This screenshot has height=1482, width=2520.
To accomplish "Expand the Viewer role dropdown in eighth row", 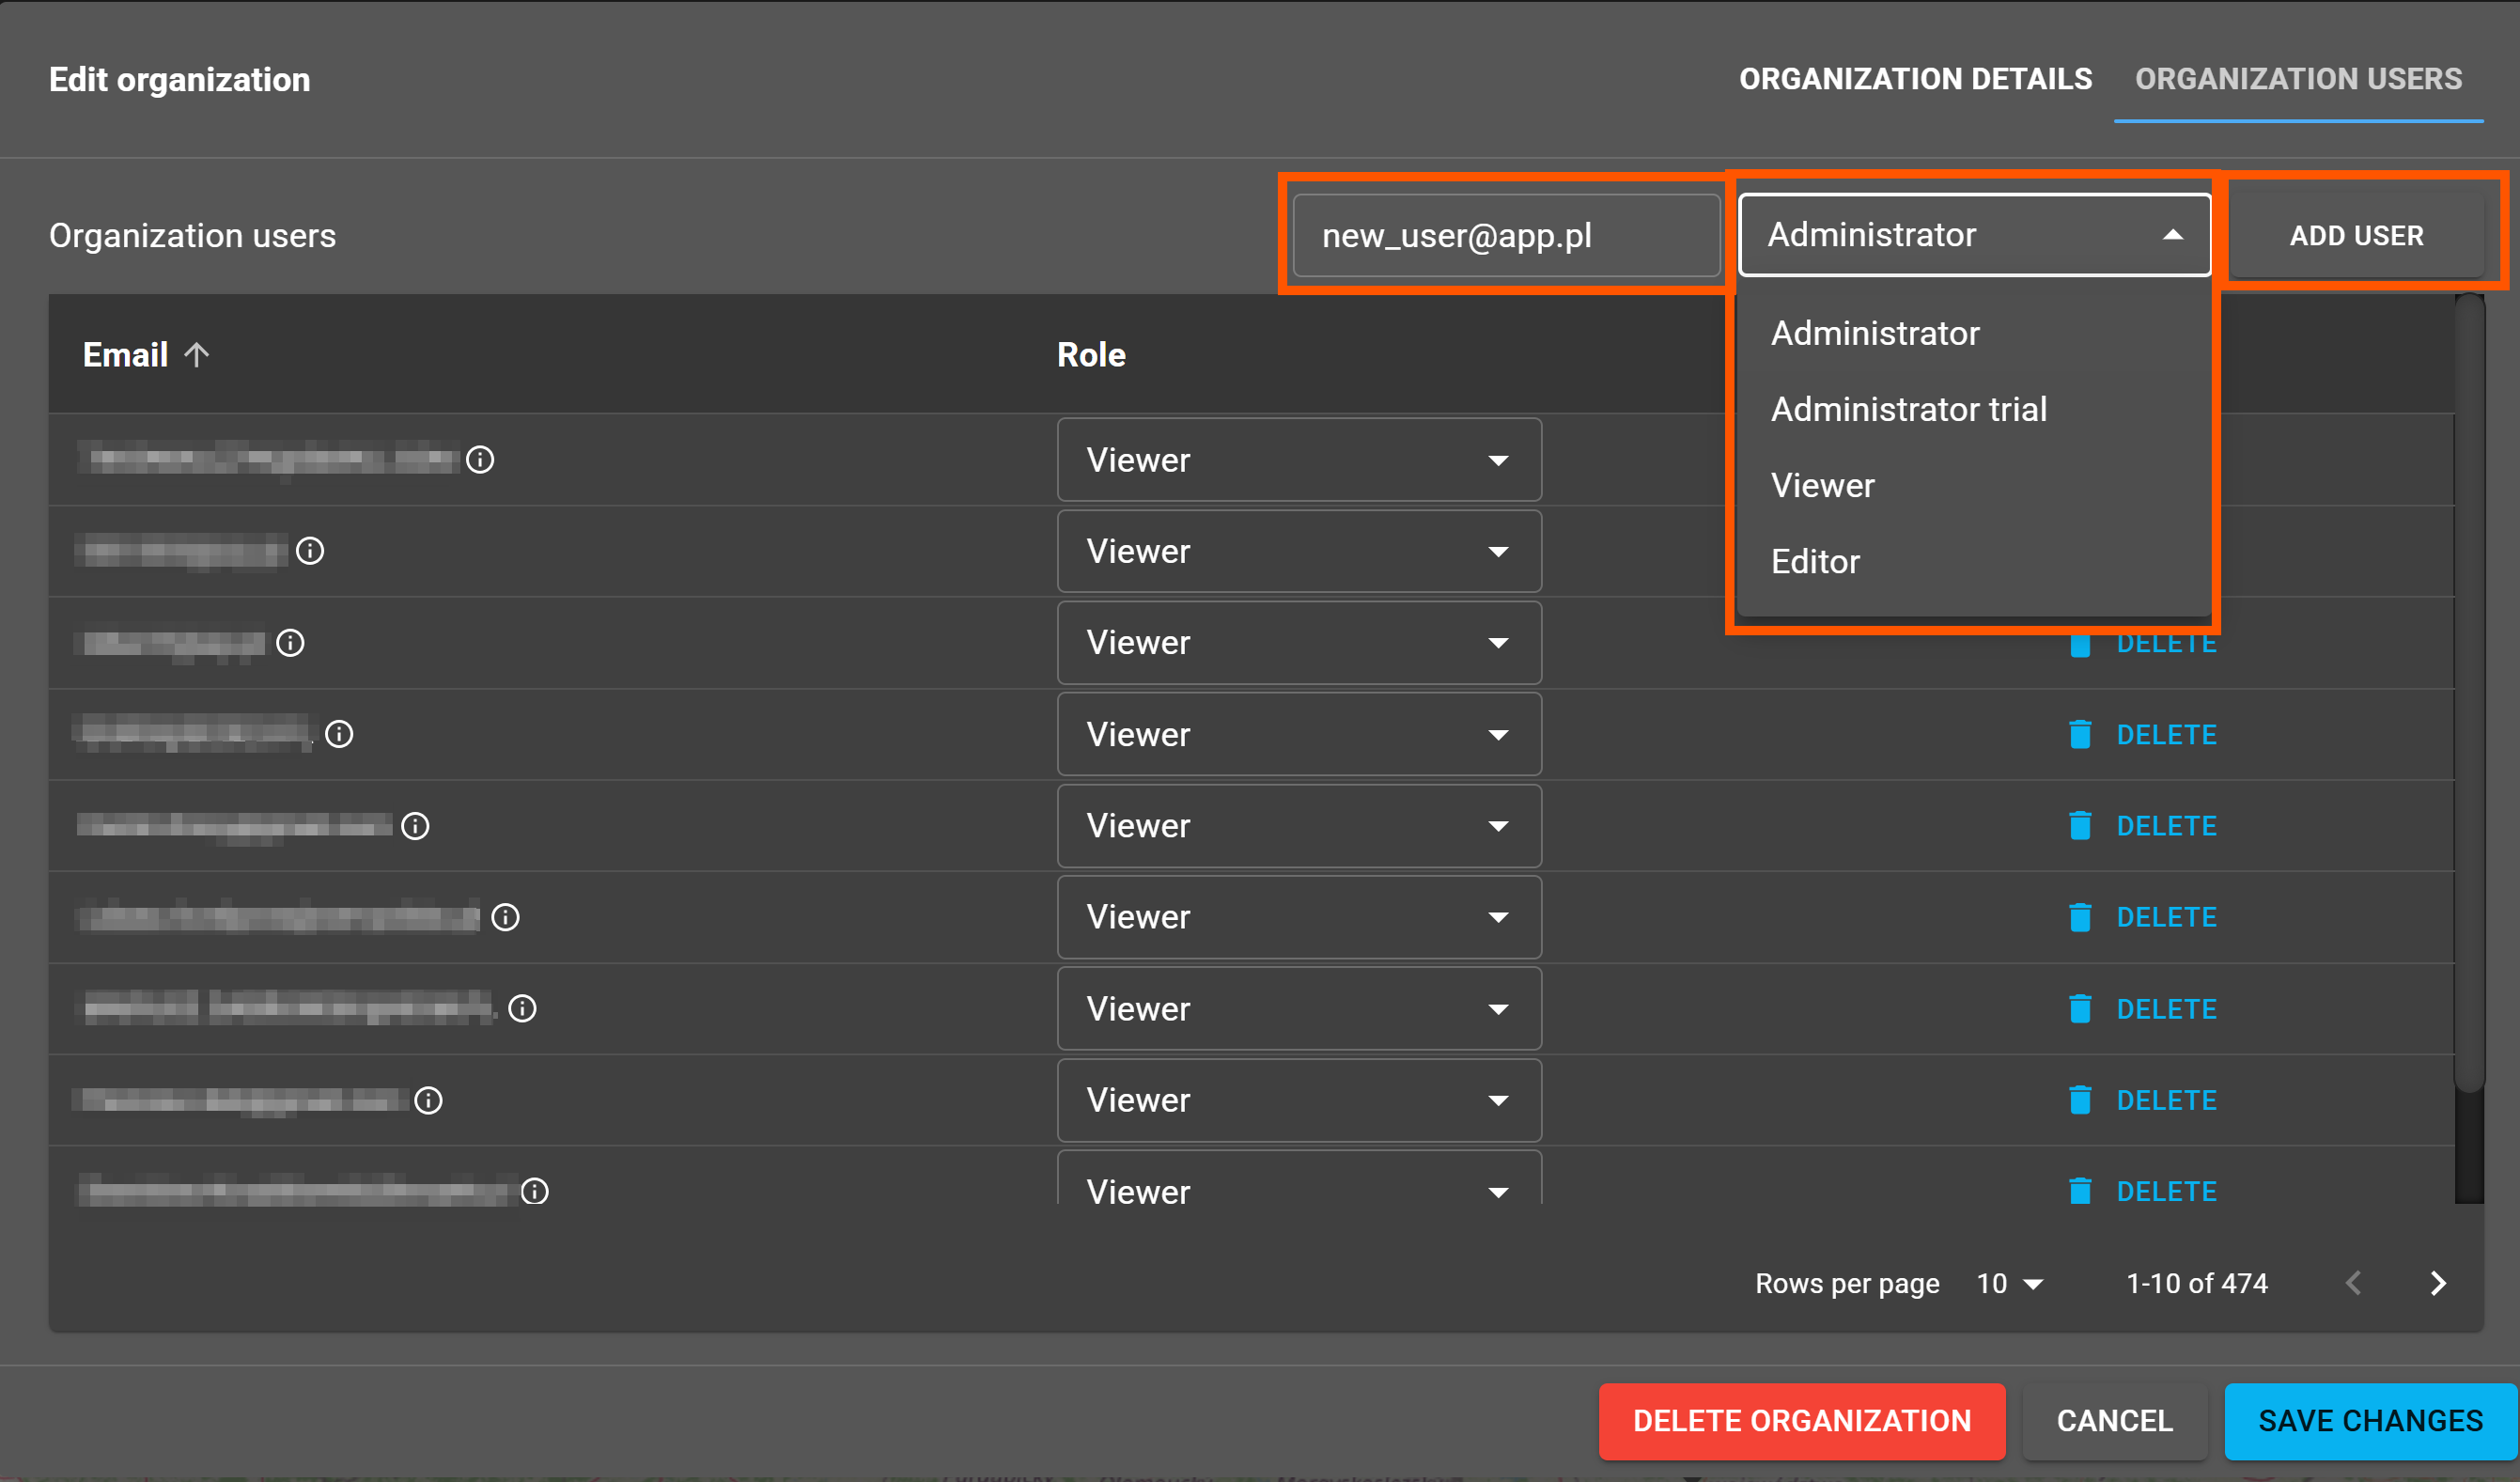I will click(1299, 1100).
